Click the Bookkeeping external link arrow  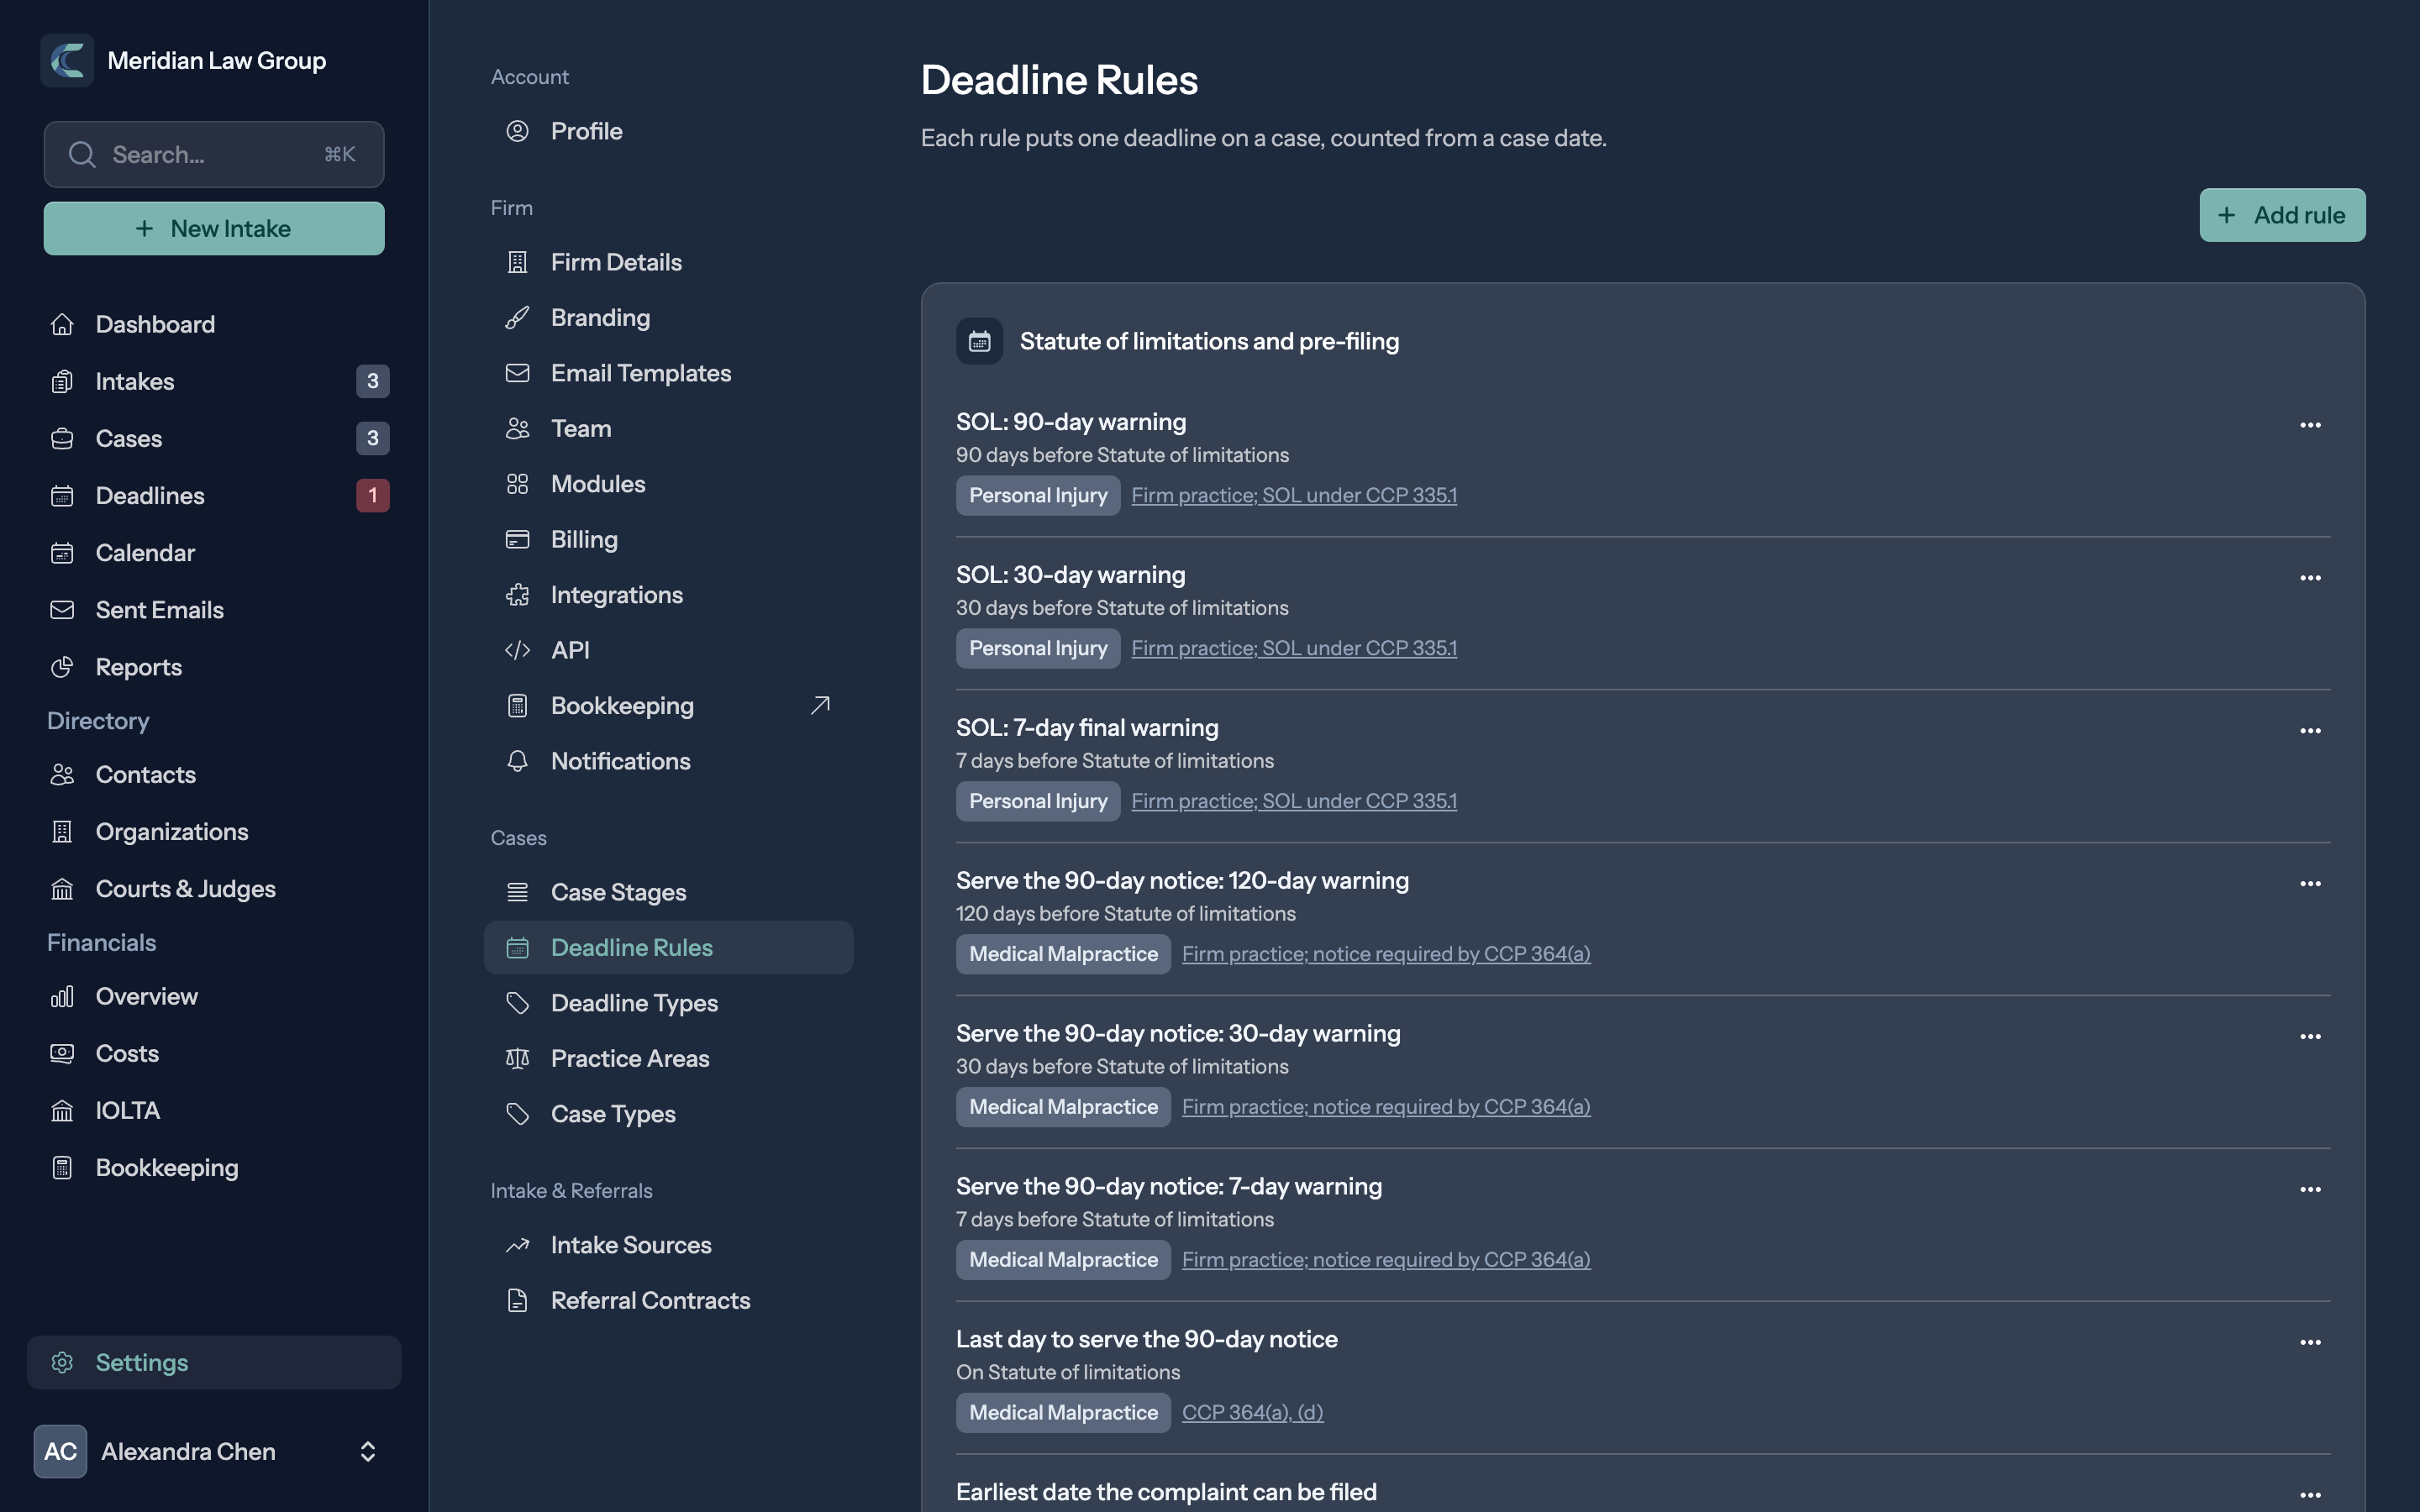[820, 705]
